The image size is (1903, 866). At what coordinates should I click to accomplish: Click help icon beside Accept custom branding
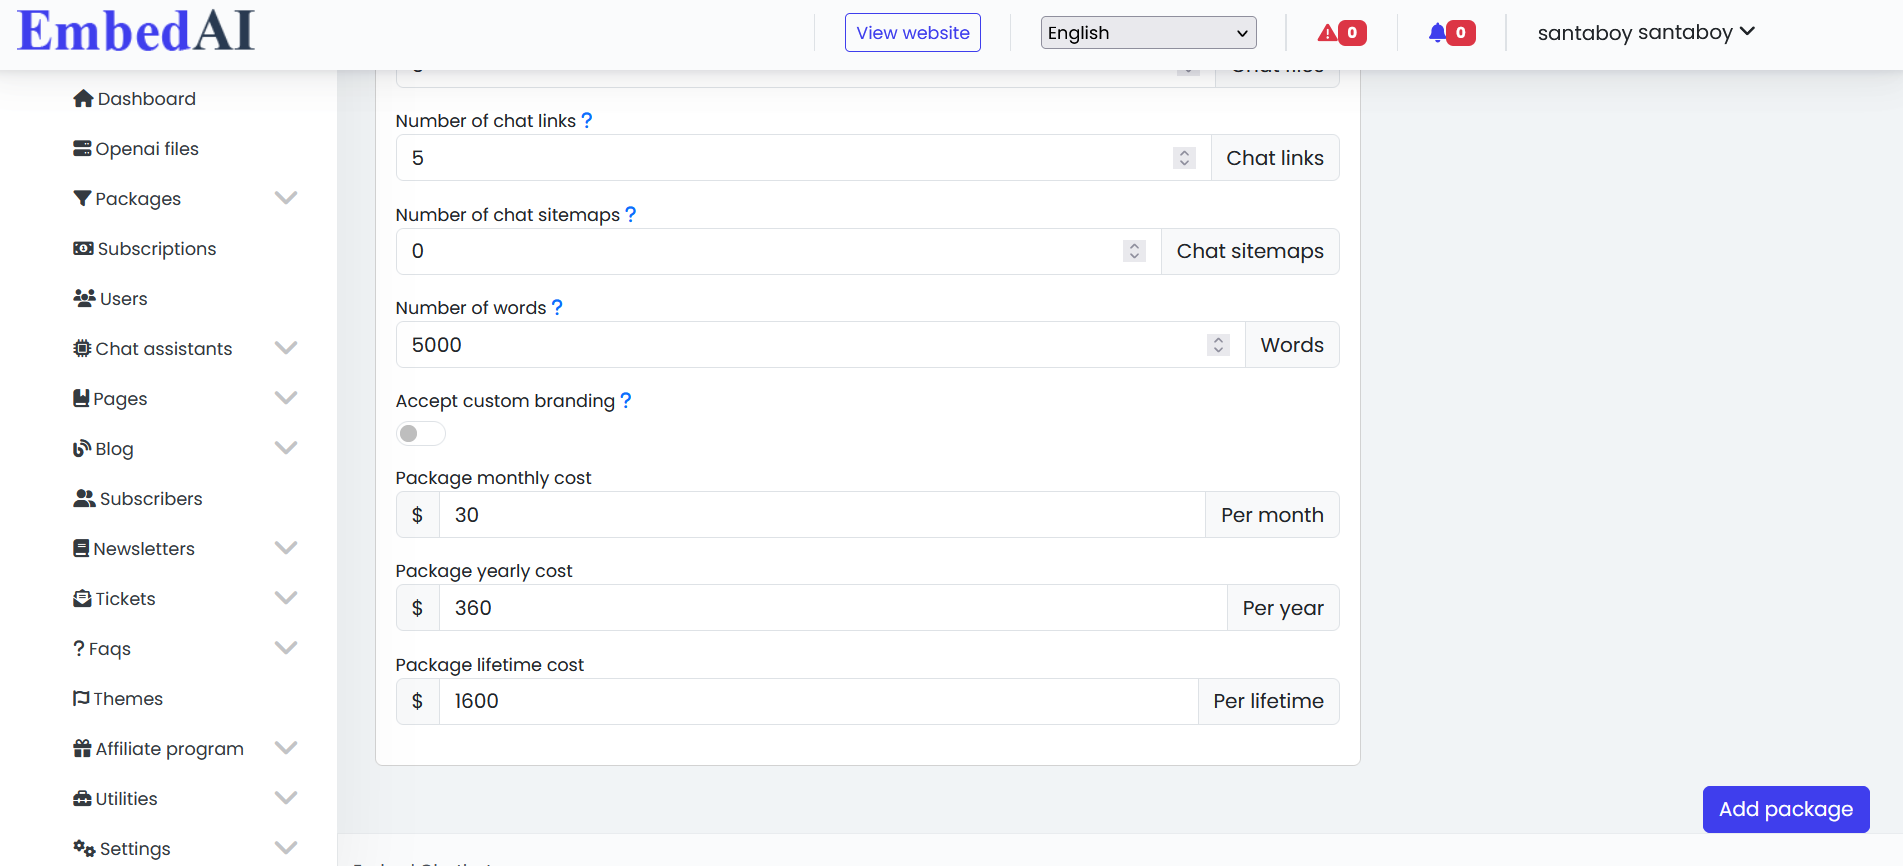coord(626,401)
